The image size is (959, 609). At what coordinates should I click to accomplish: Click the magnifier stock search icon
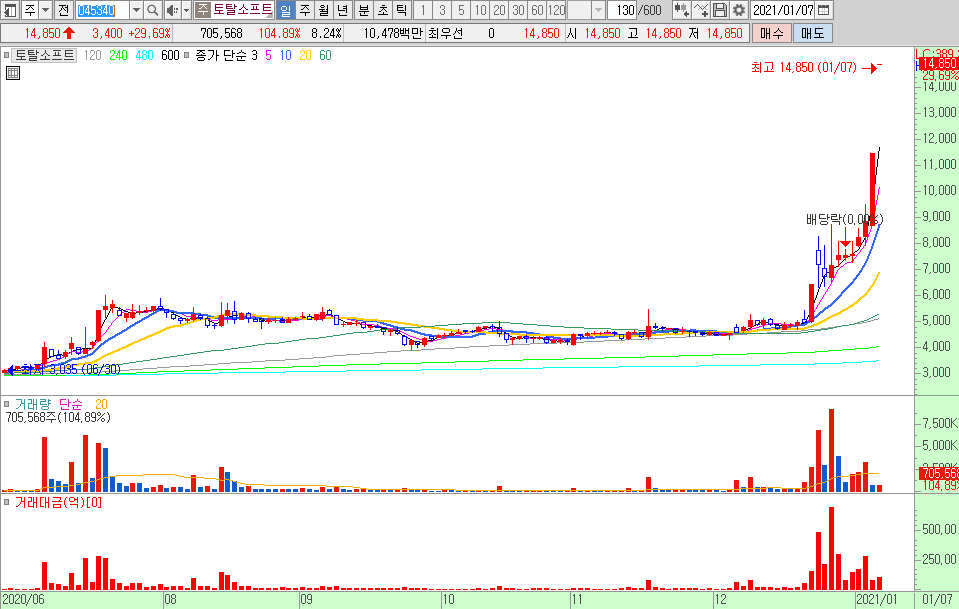coord(153,10)
